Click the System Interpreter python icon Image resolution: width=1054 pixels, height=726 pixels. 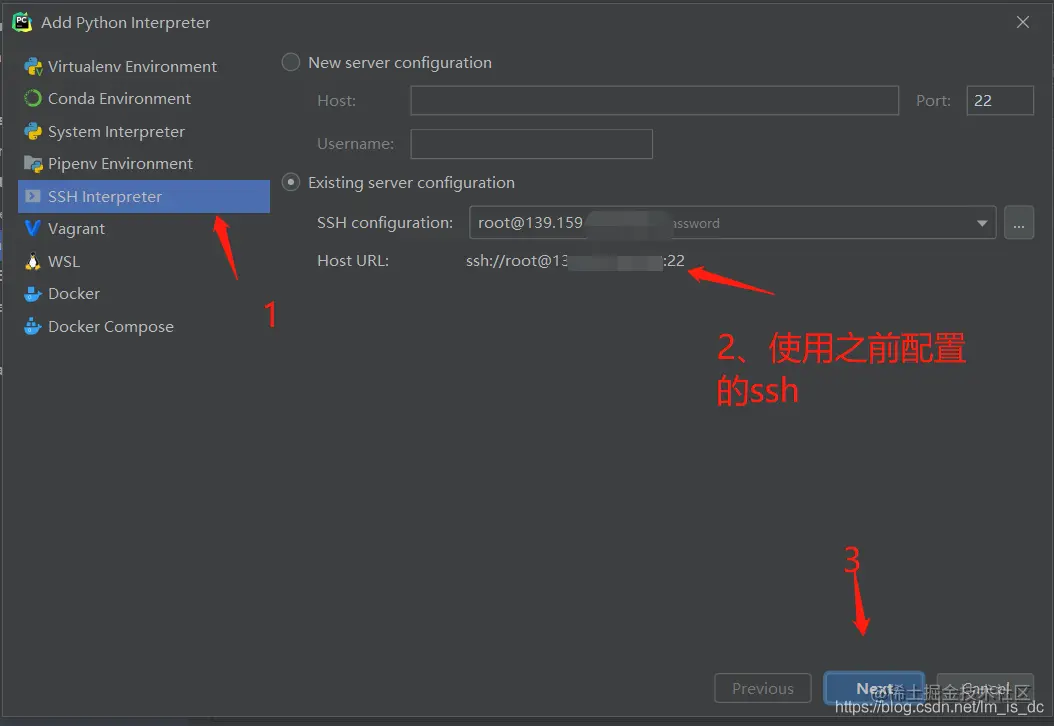click(33, 132)
